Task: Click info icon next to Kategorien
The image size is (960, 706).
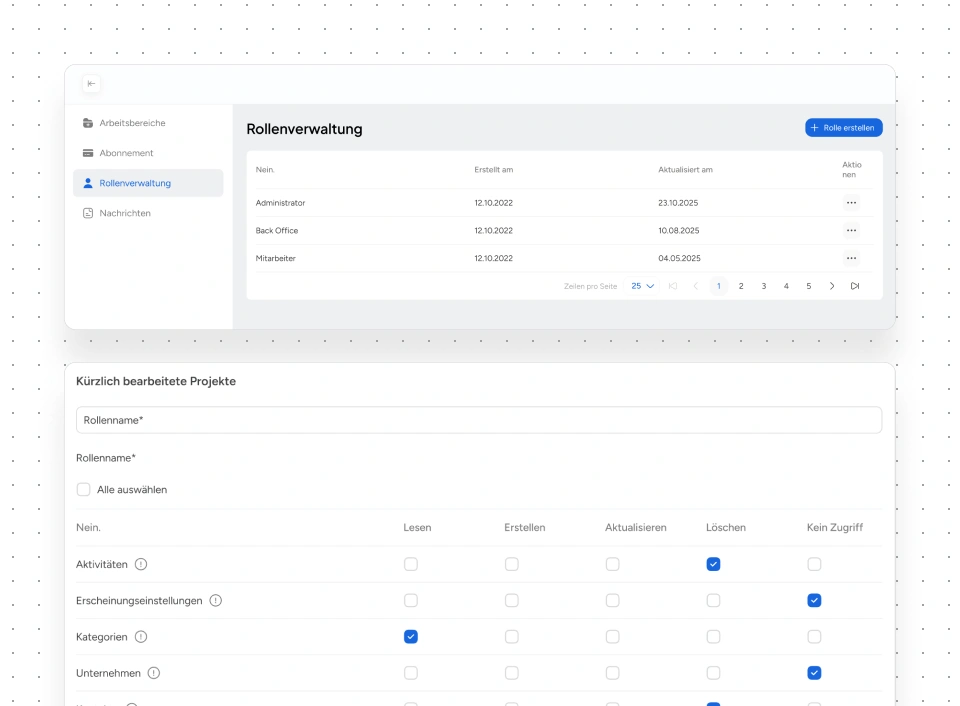Action: coord(141,637)
